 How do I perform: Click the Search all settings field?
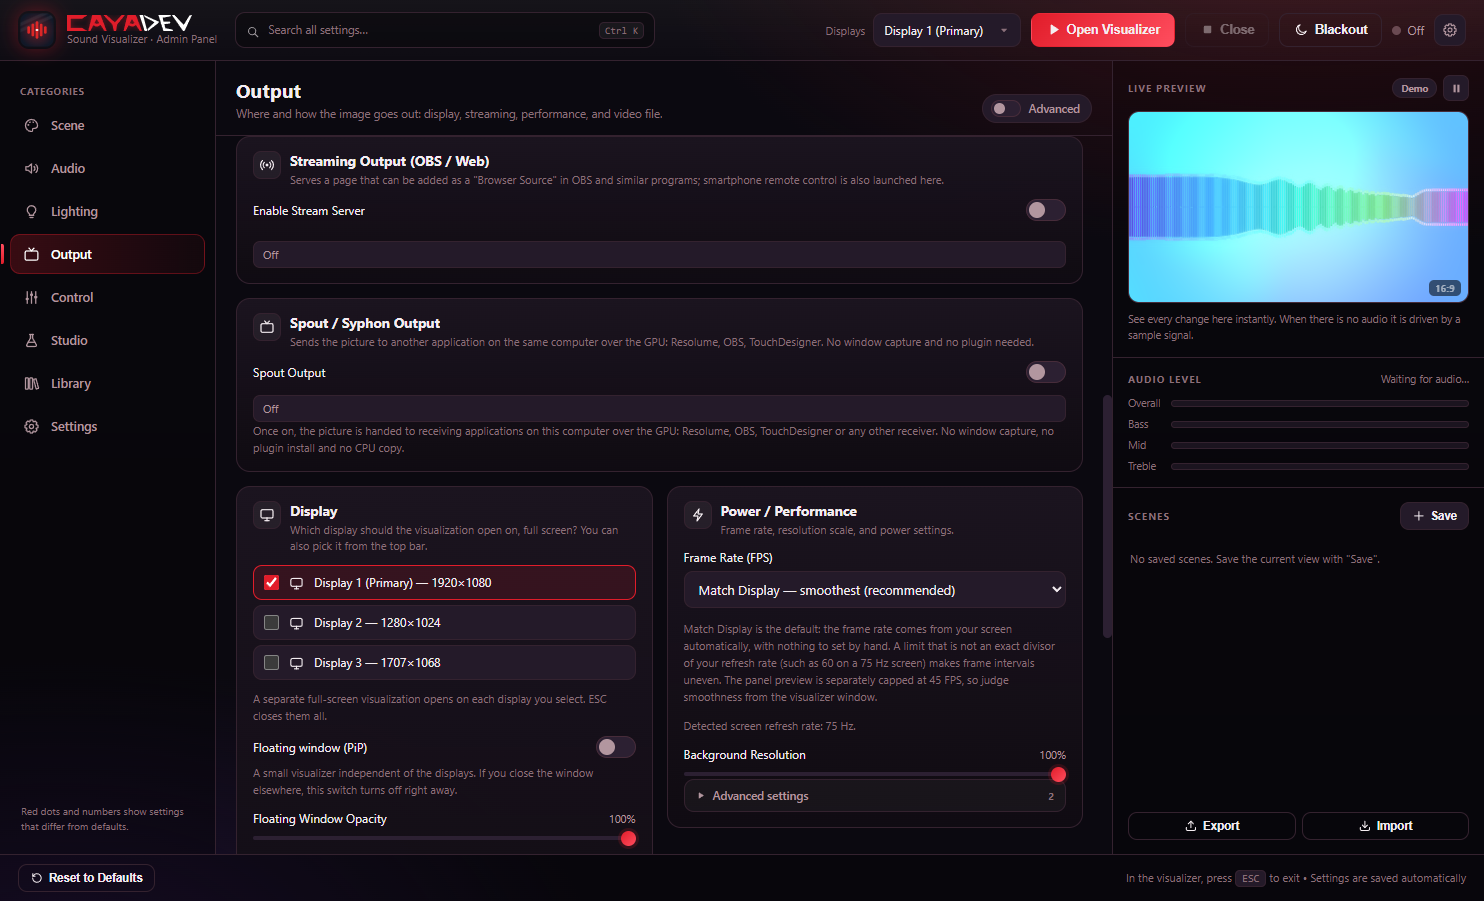click(444, 30)
